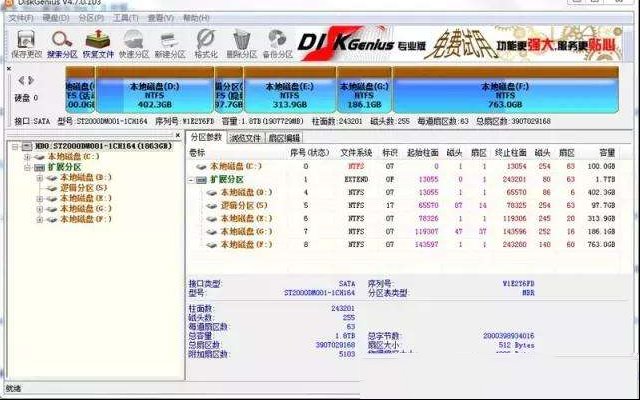
Task: Switch to the 浏览文件 tab
Action: click(x=245, y=138)
